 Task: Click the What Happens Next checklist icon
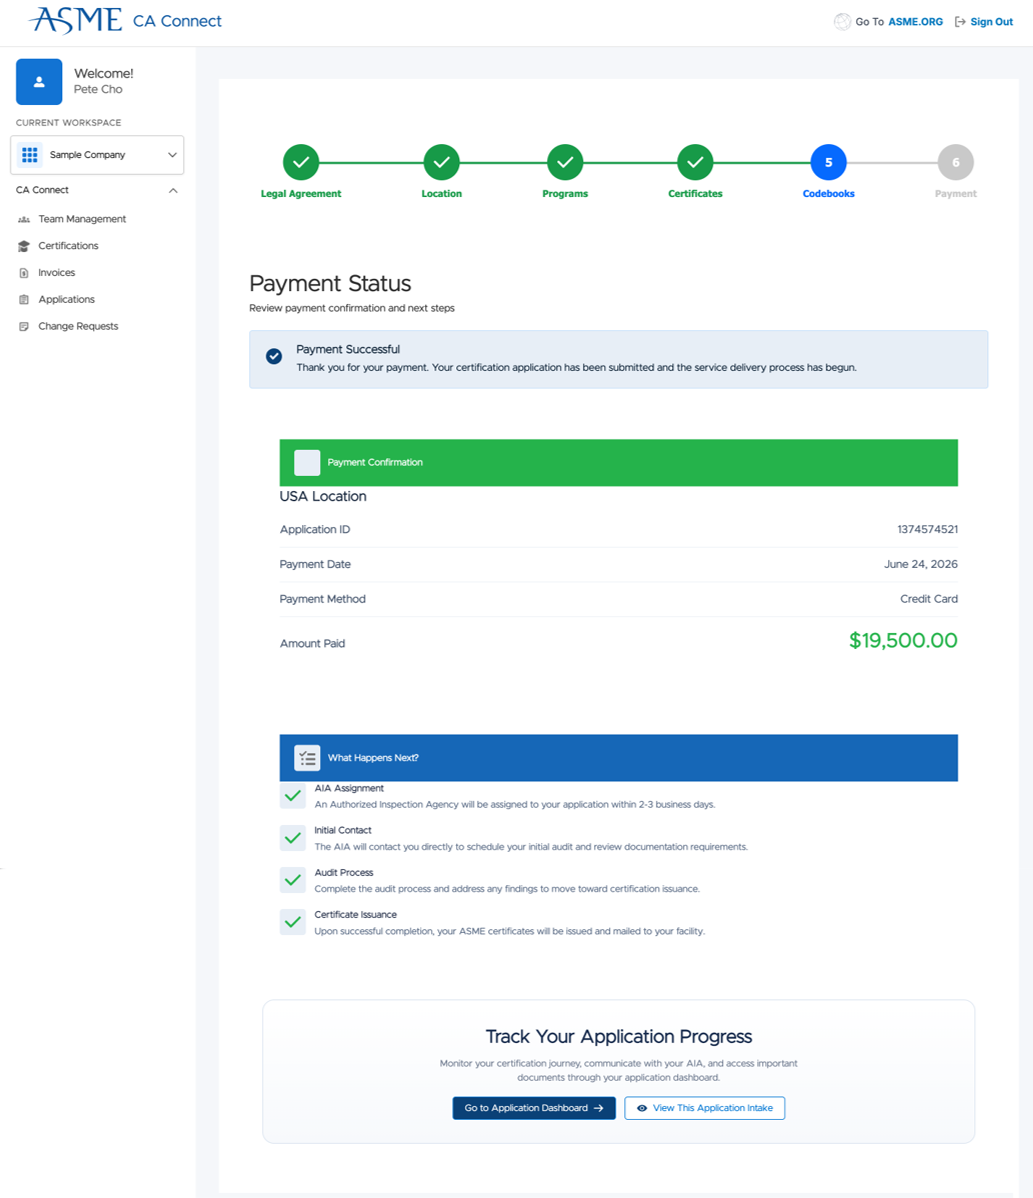point(307,758)
